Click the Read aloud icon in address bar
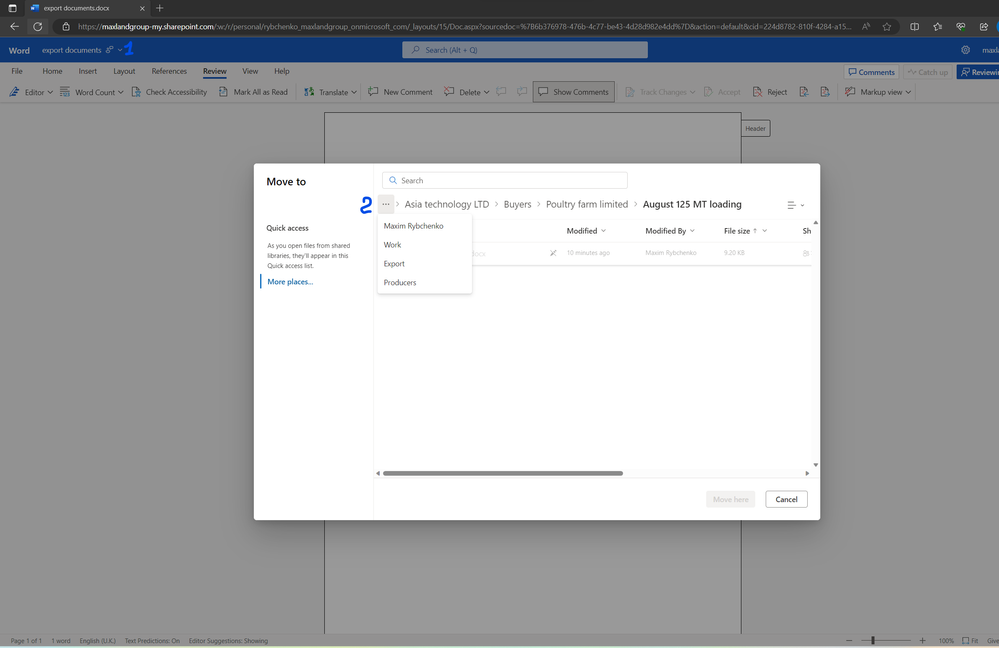Screen dimensions: 999x648 click(x=866, y=27)
